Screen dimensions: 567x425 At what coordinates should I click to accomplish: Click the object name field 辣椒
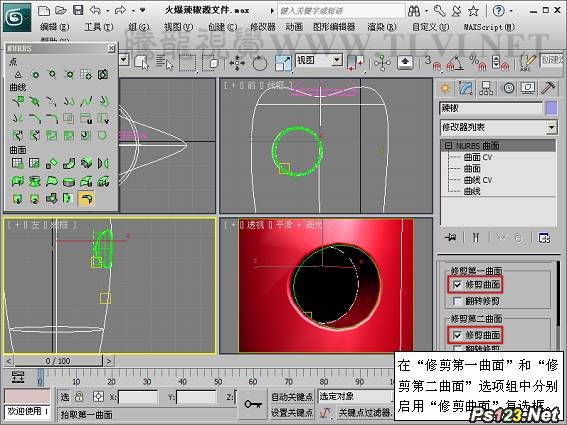(x=491, y=108)
